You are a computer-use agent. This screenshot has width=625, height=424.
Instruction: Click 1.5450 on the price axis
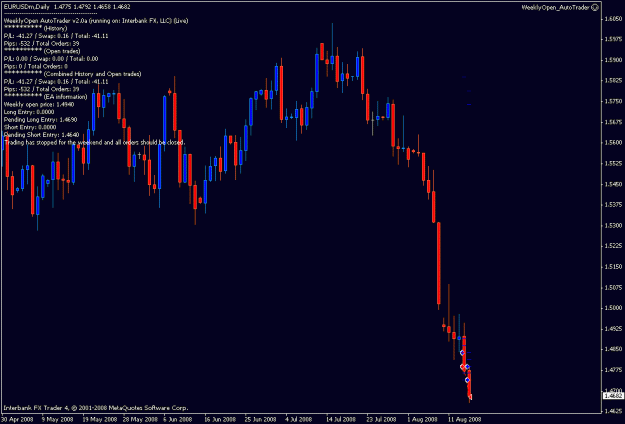(614, 184)
